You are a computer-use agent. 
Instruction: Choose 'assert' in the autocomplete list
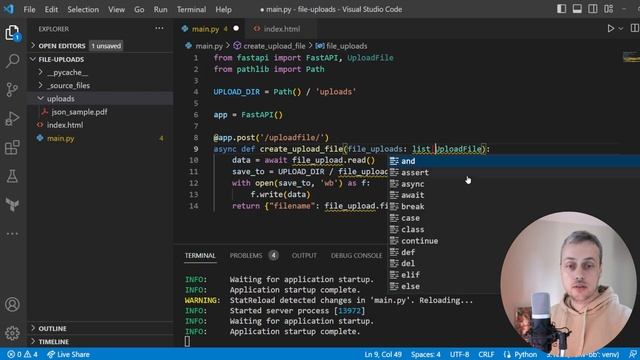[513, 173]
